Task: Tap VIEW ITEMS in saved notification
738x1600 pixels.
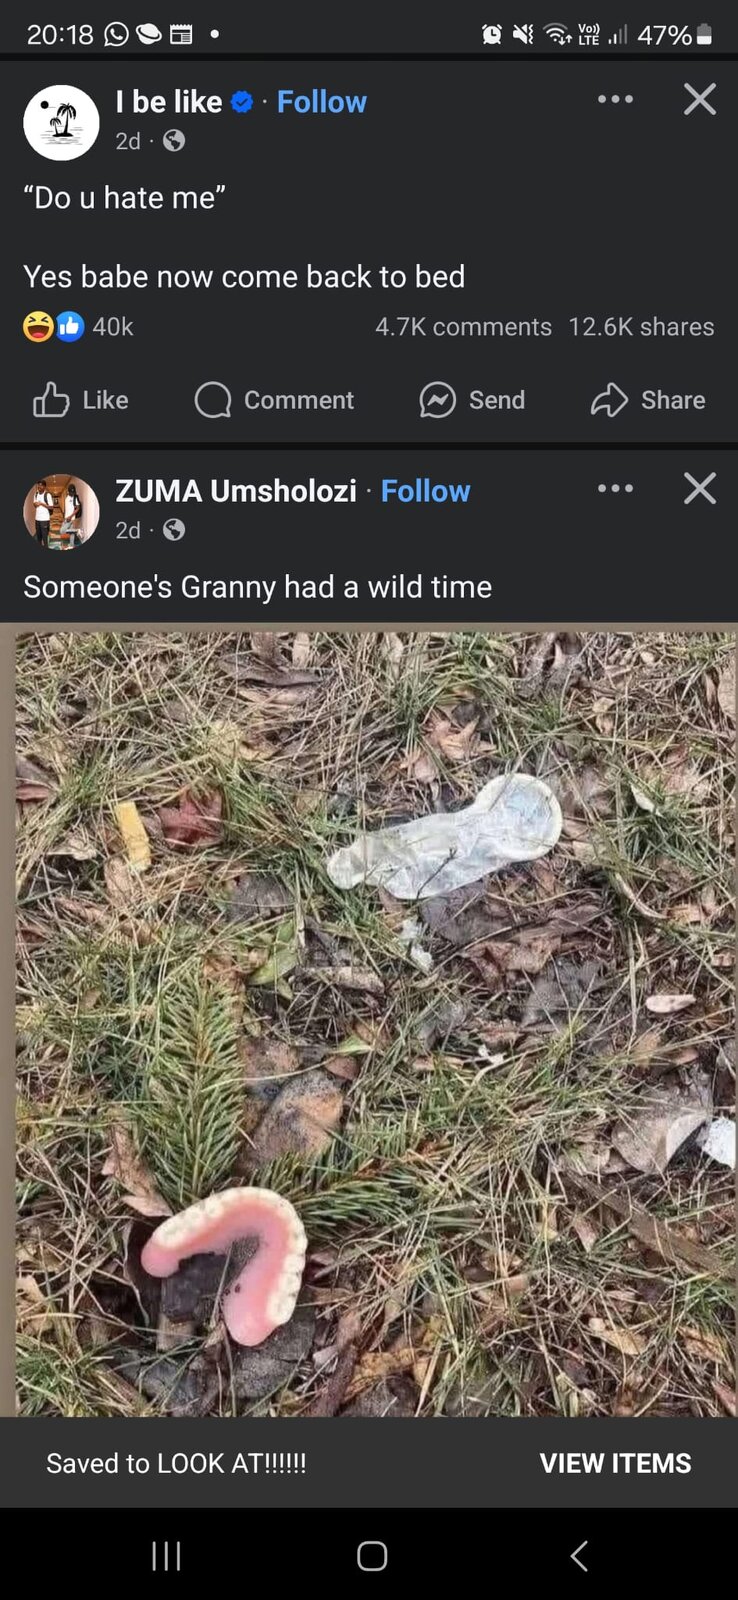Action: 615,1463
